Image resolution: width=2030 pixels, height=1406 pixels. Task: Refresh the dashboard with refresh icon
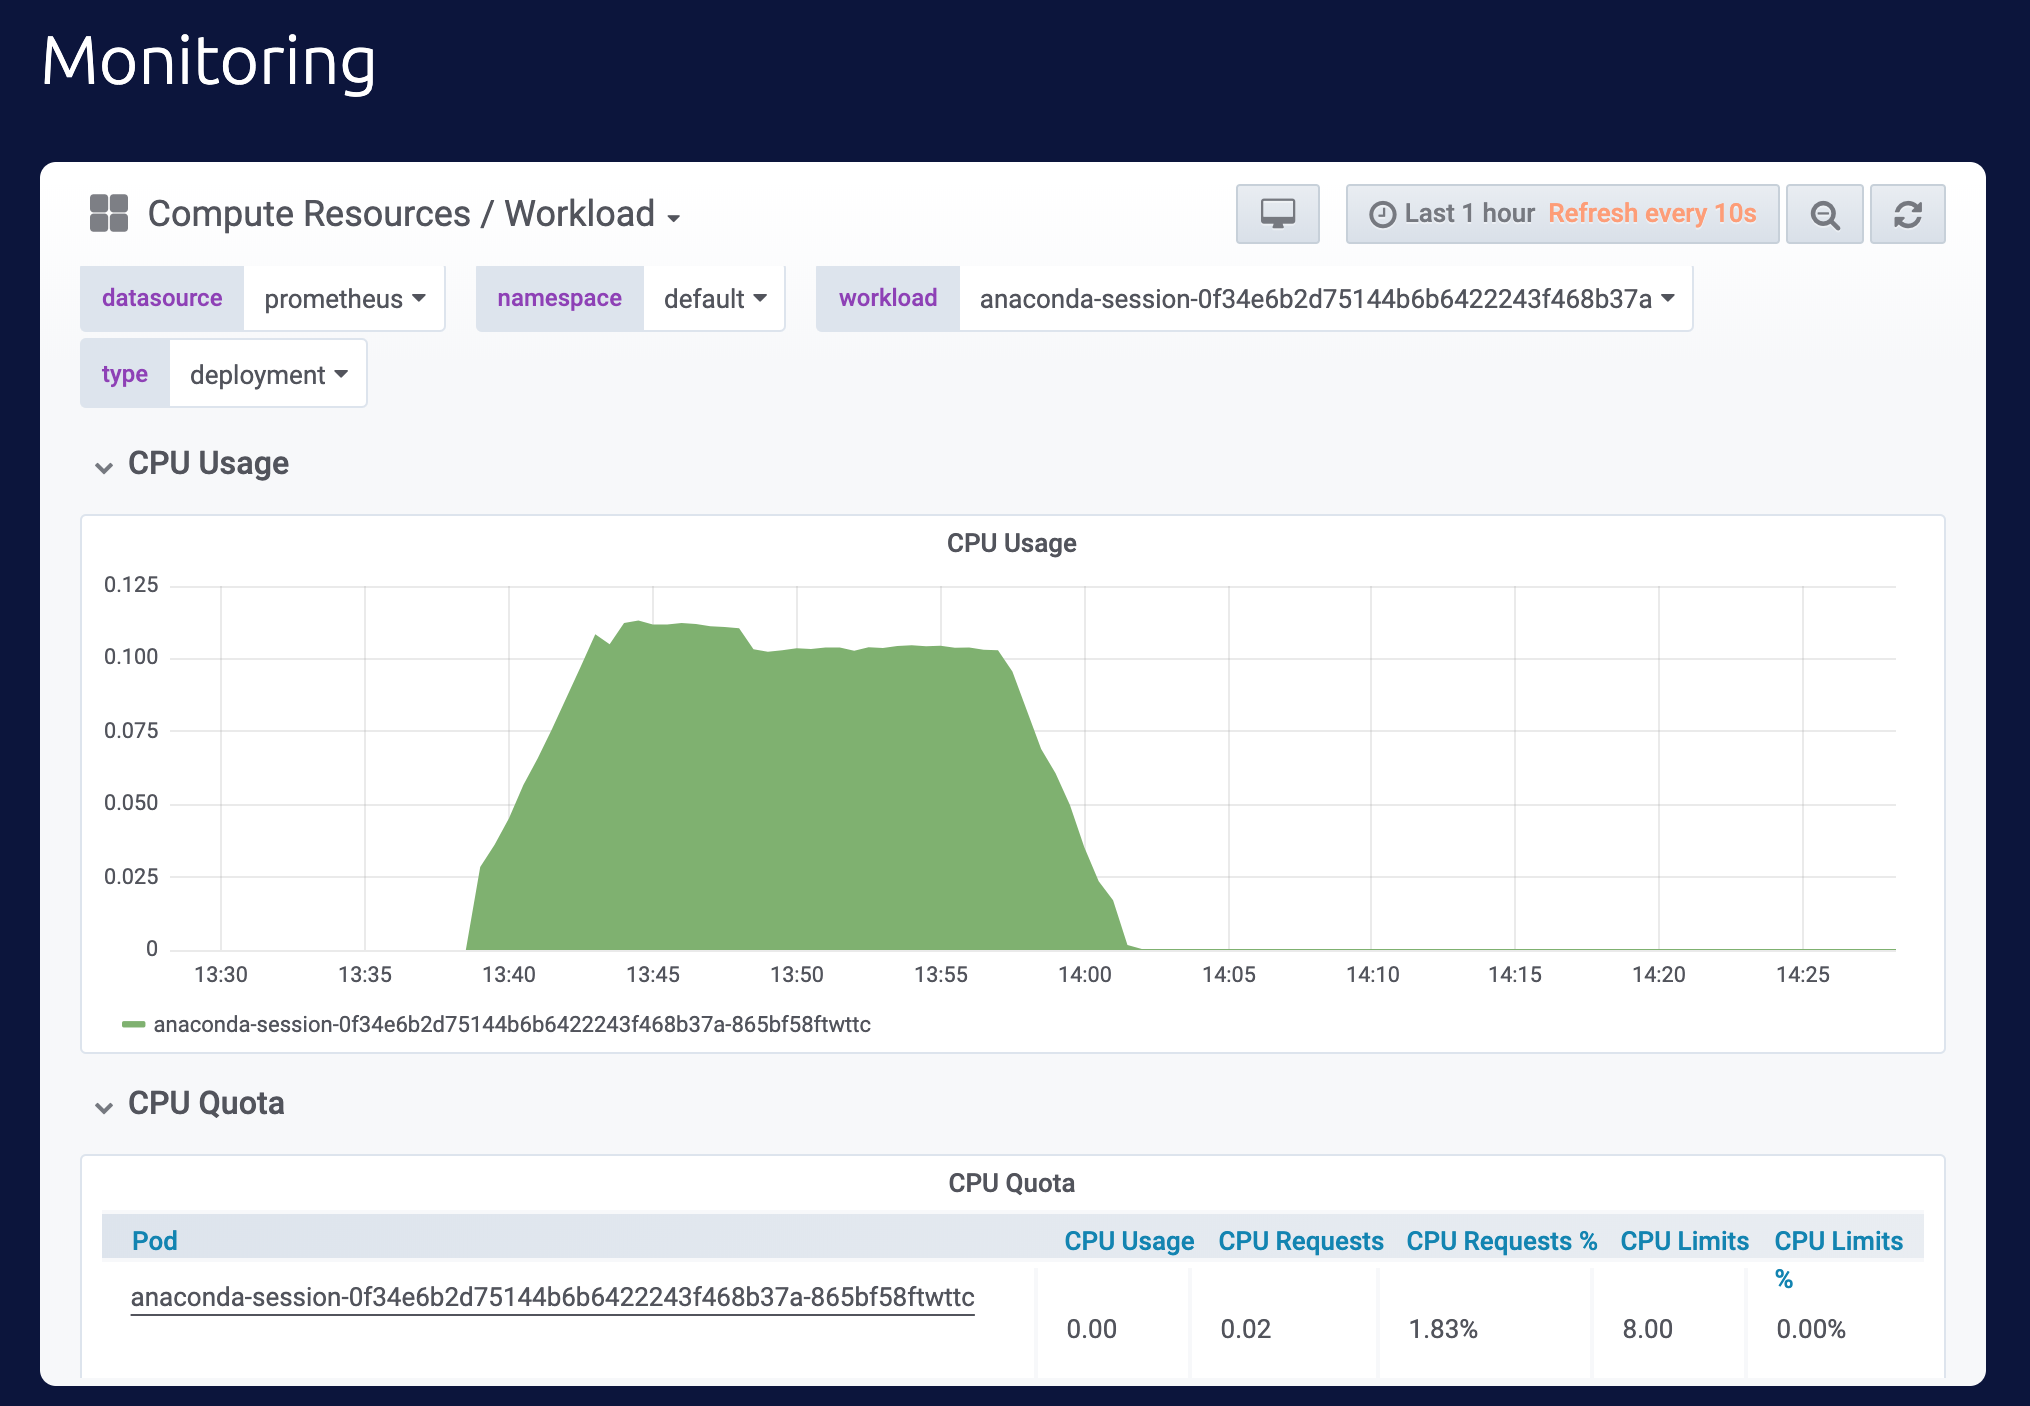(1907, 214)
